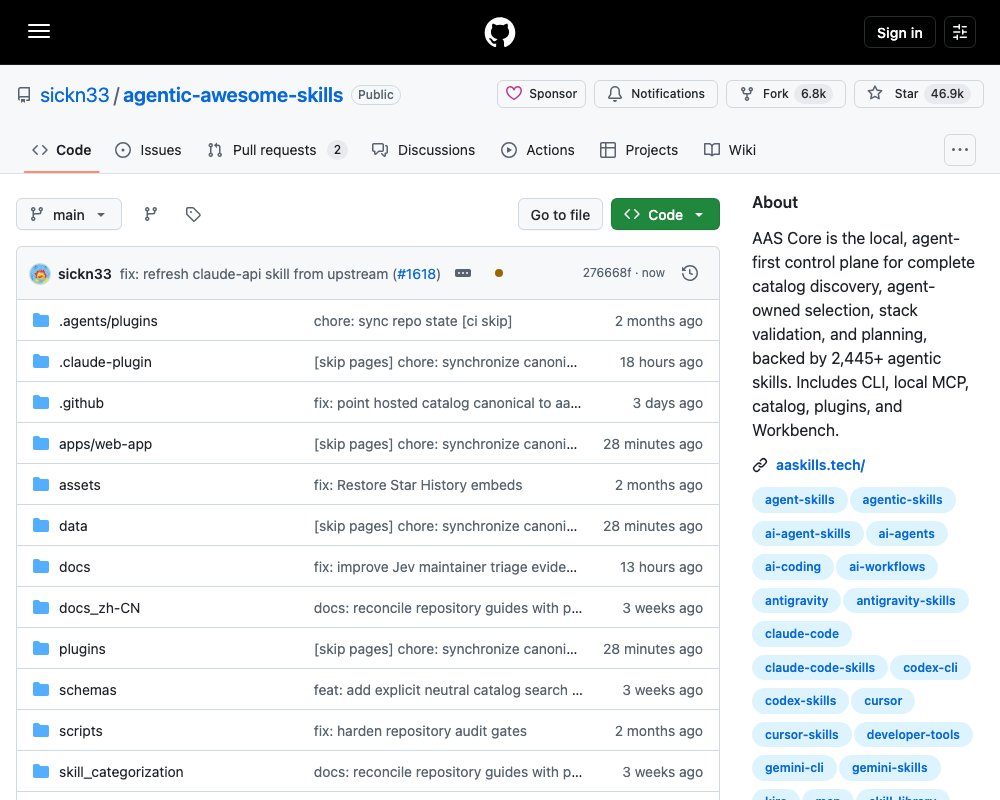Screen dimensions: 1000x800
Task: Click the Sponsor button
Action: pyautogui.click(x=541, y=94)
